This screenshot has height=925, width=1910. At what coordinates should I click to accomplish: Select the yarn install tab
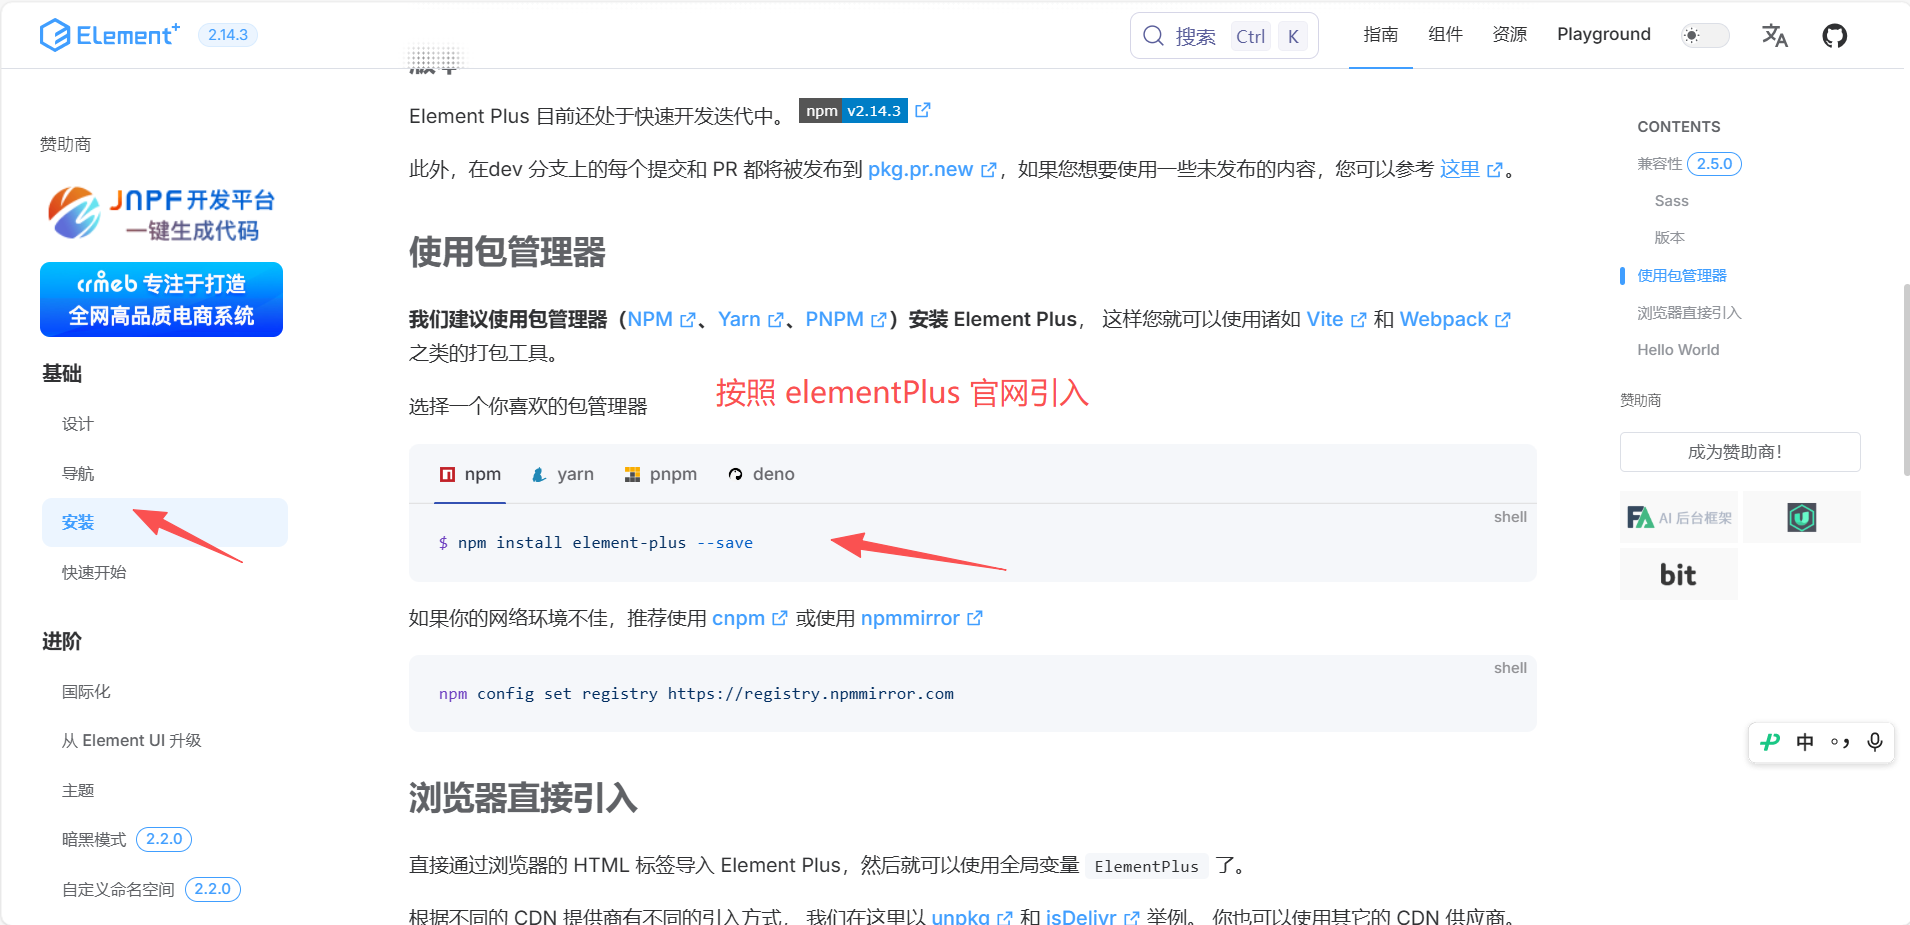tap(563, 474)
